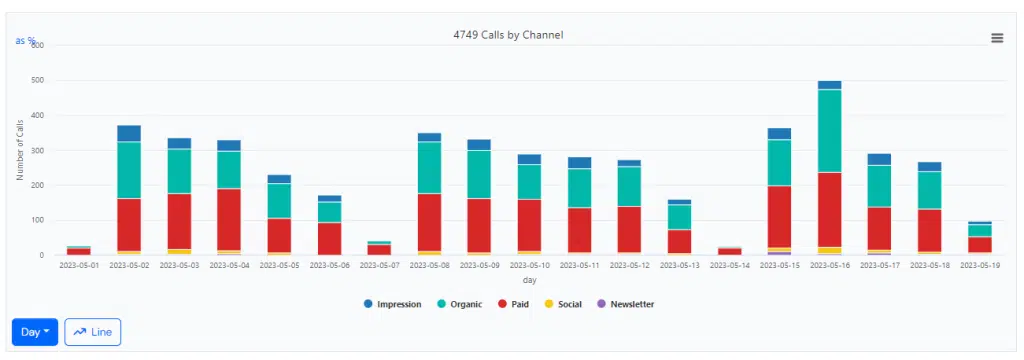Toggle the Social series legend label
This screenshot has height=360, width=1024.
569,304
